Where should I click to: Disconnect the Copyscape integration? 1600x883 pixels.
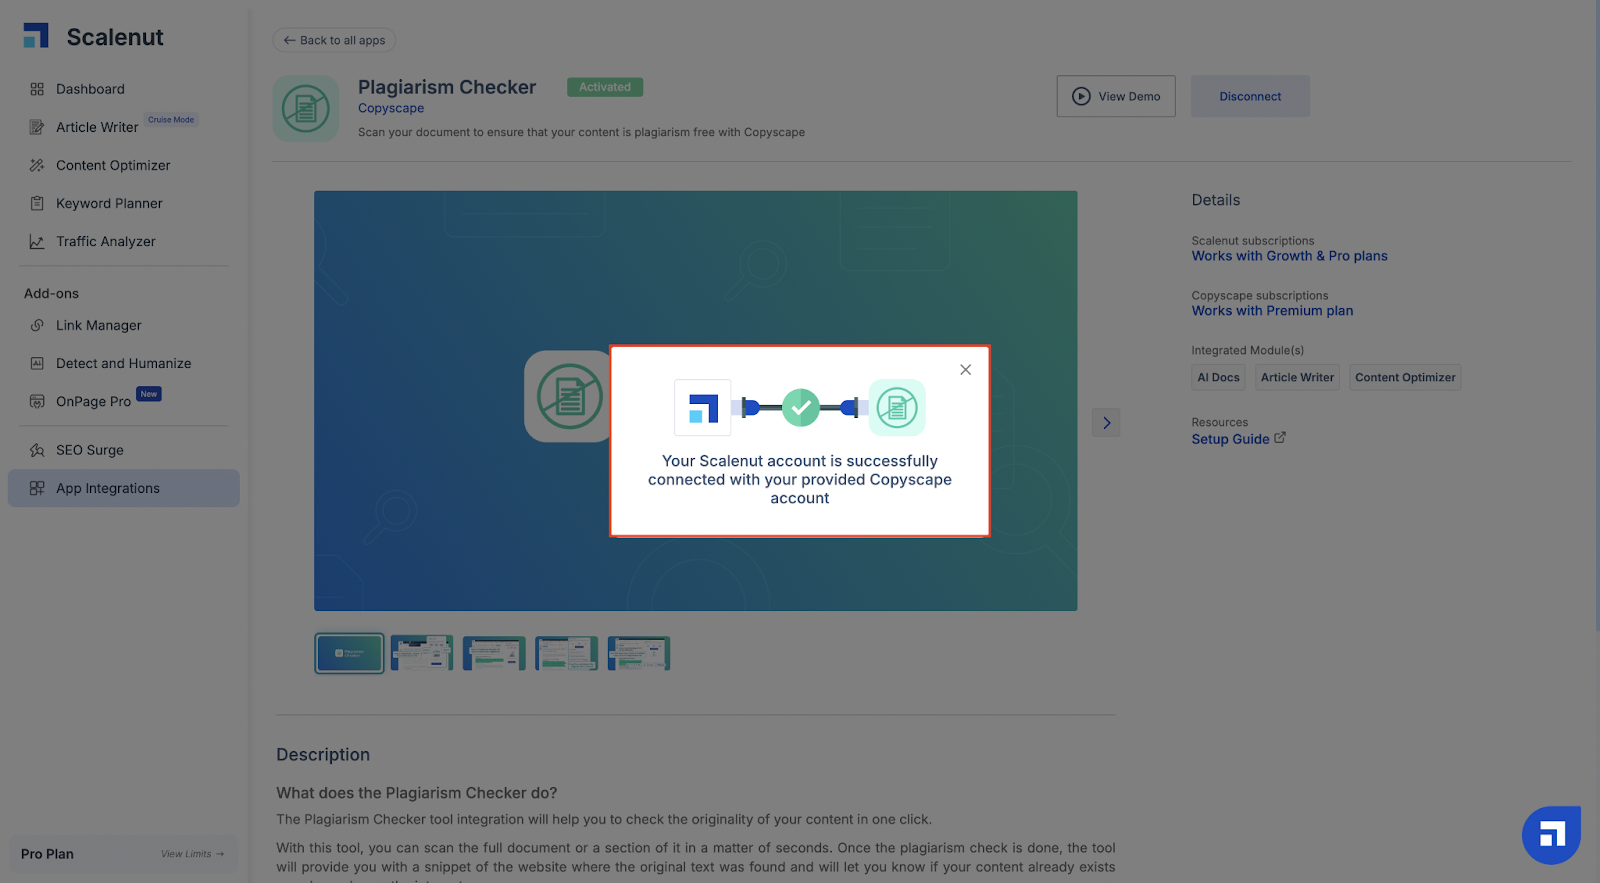pos(1250,96)
